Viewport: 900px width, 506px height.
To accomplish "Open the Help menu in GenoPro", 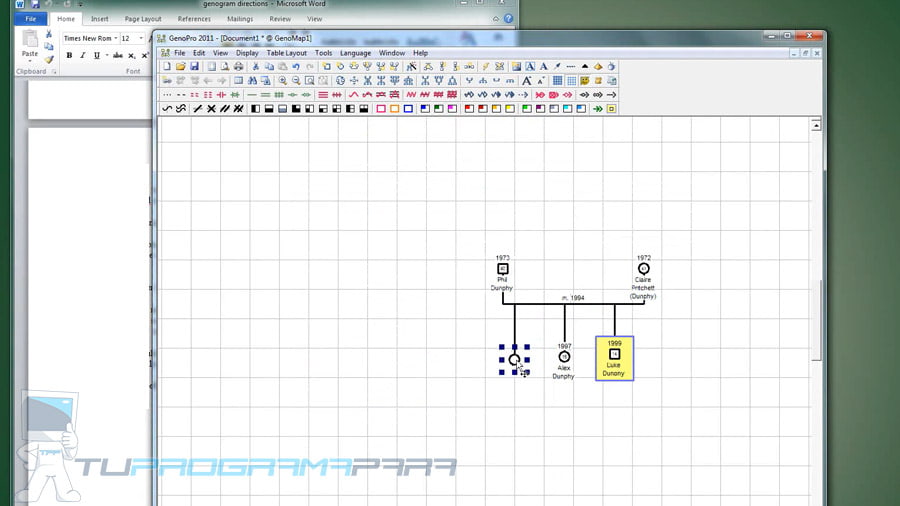I will tap(420, 53).
